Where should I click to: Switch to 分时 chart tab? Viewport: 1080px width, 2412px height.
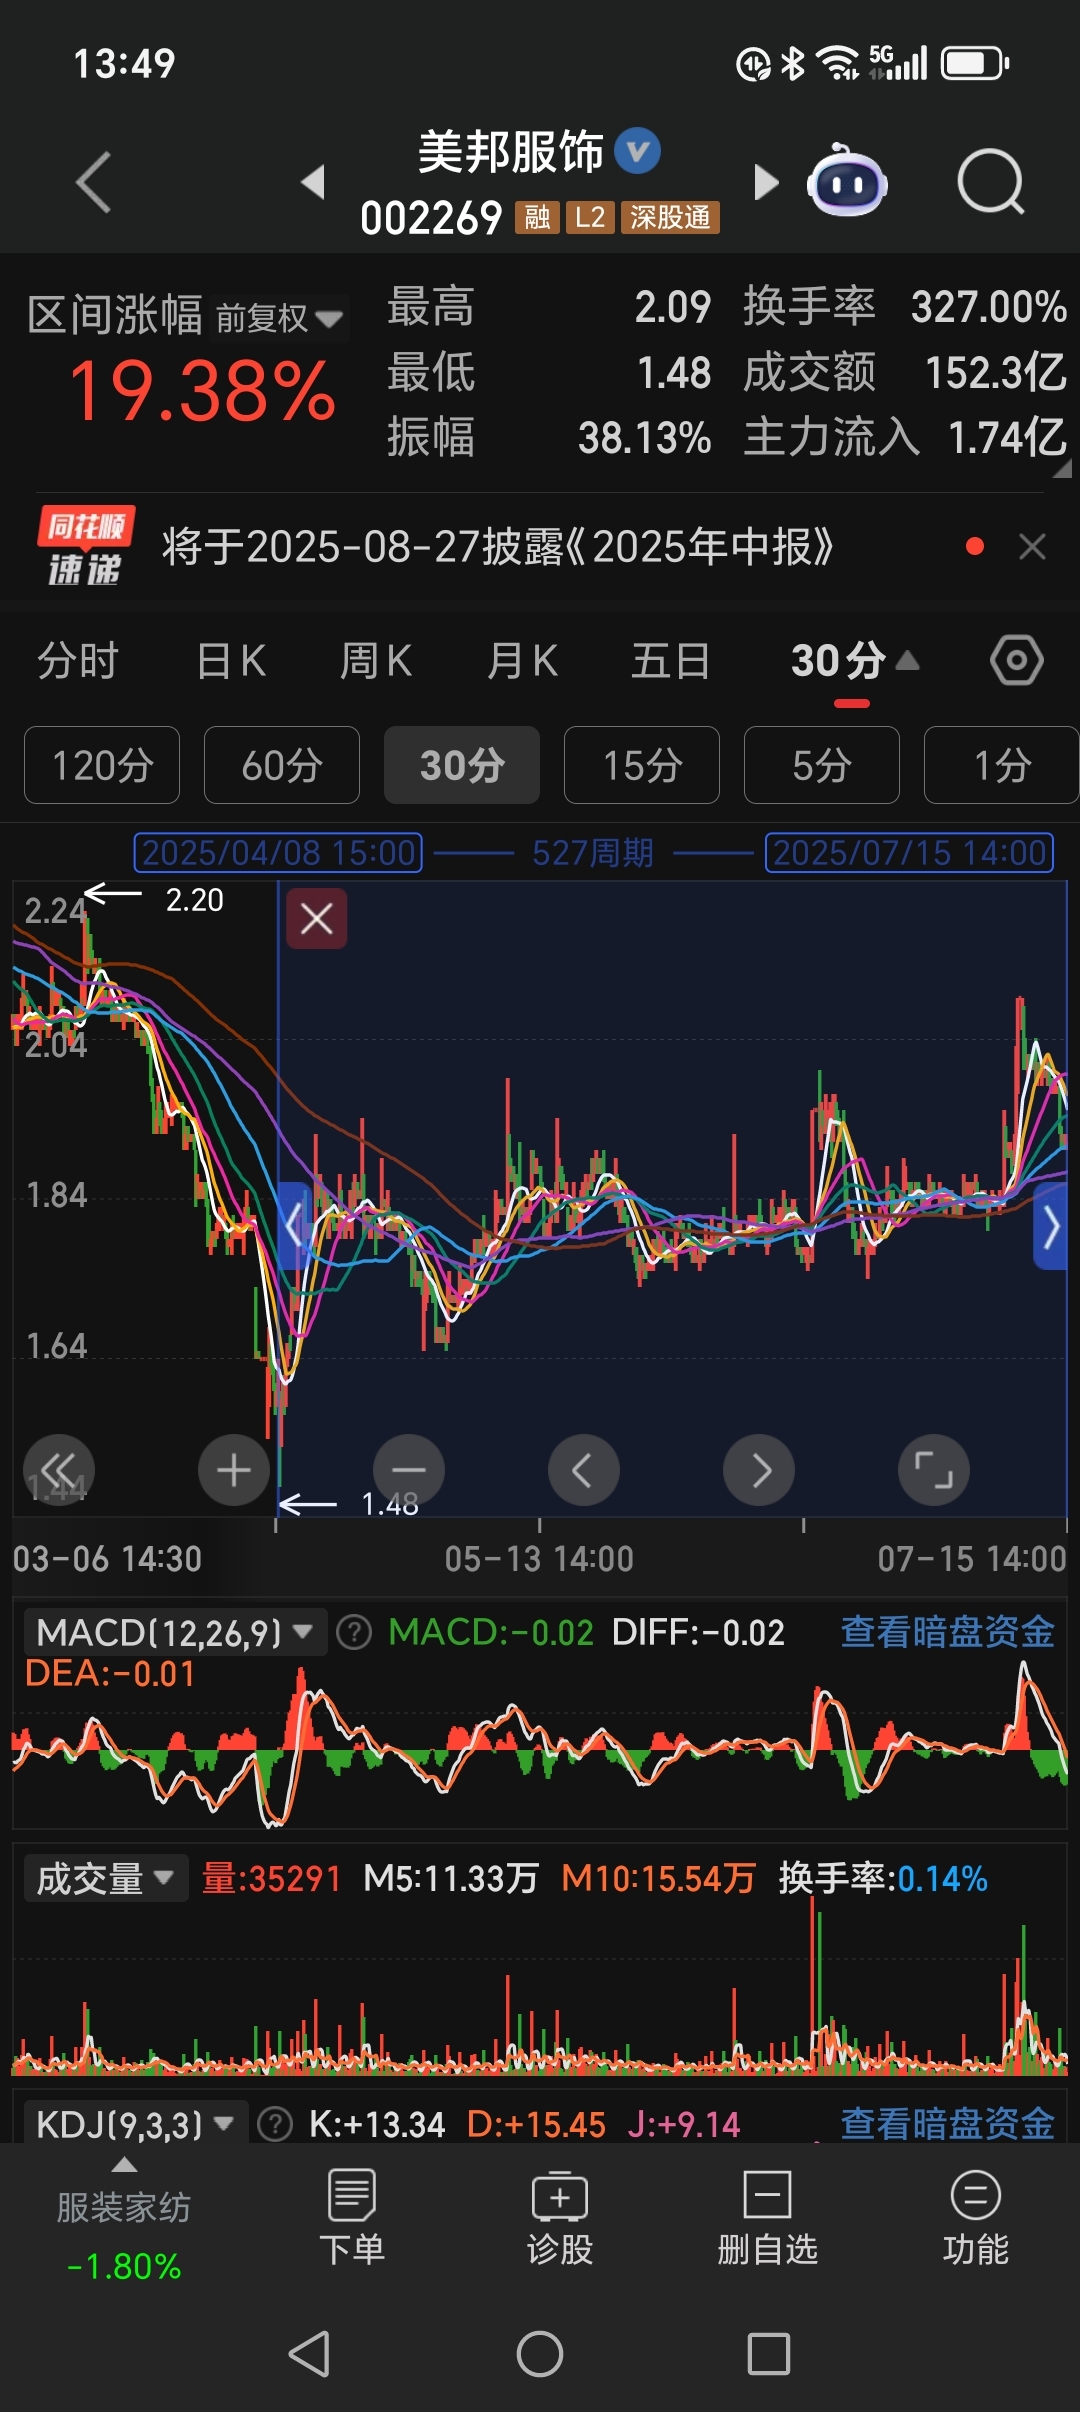coord(78,661)
